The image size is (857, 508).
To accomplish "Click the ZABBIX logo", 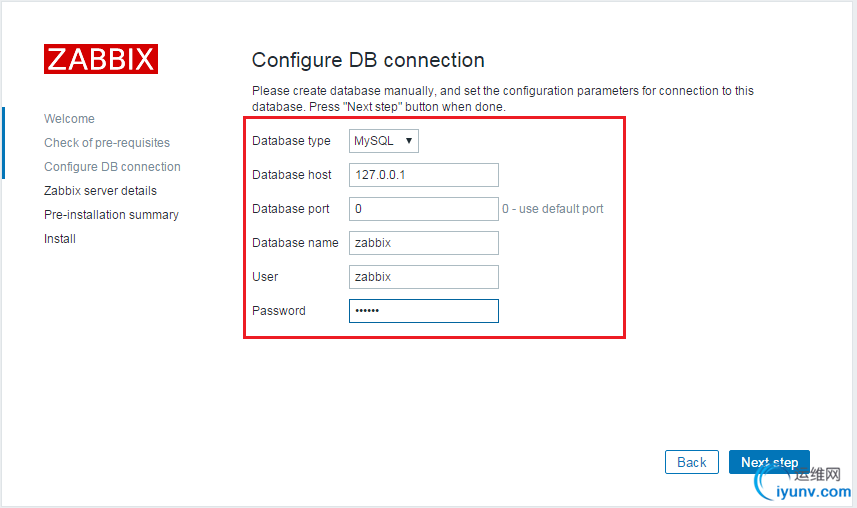I will pos(100,59).
